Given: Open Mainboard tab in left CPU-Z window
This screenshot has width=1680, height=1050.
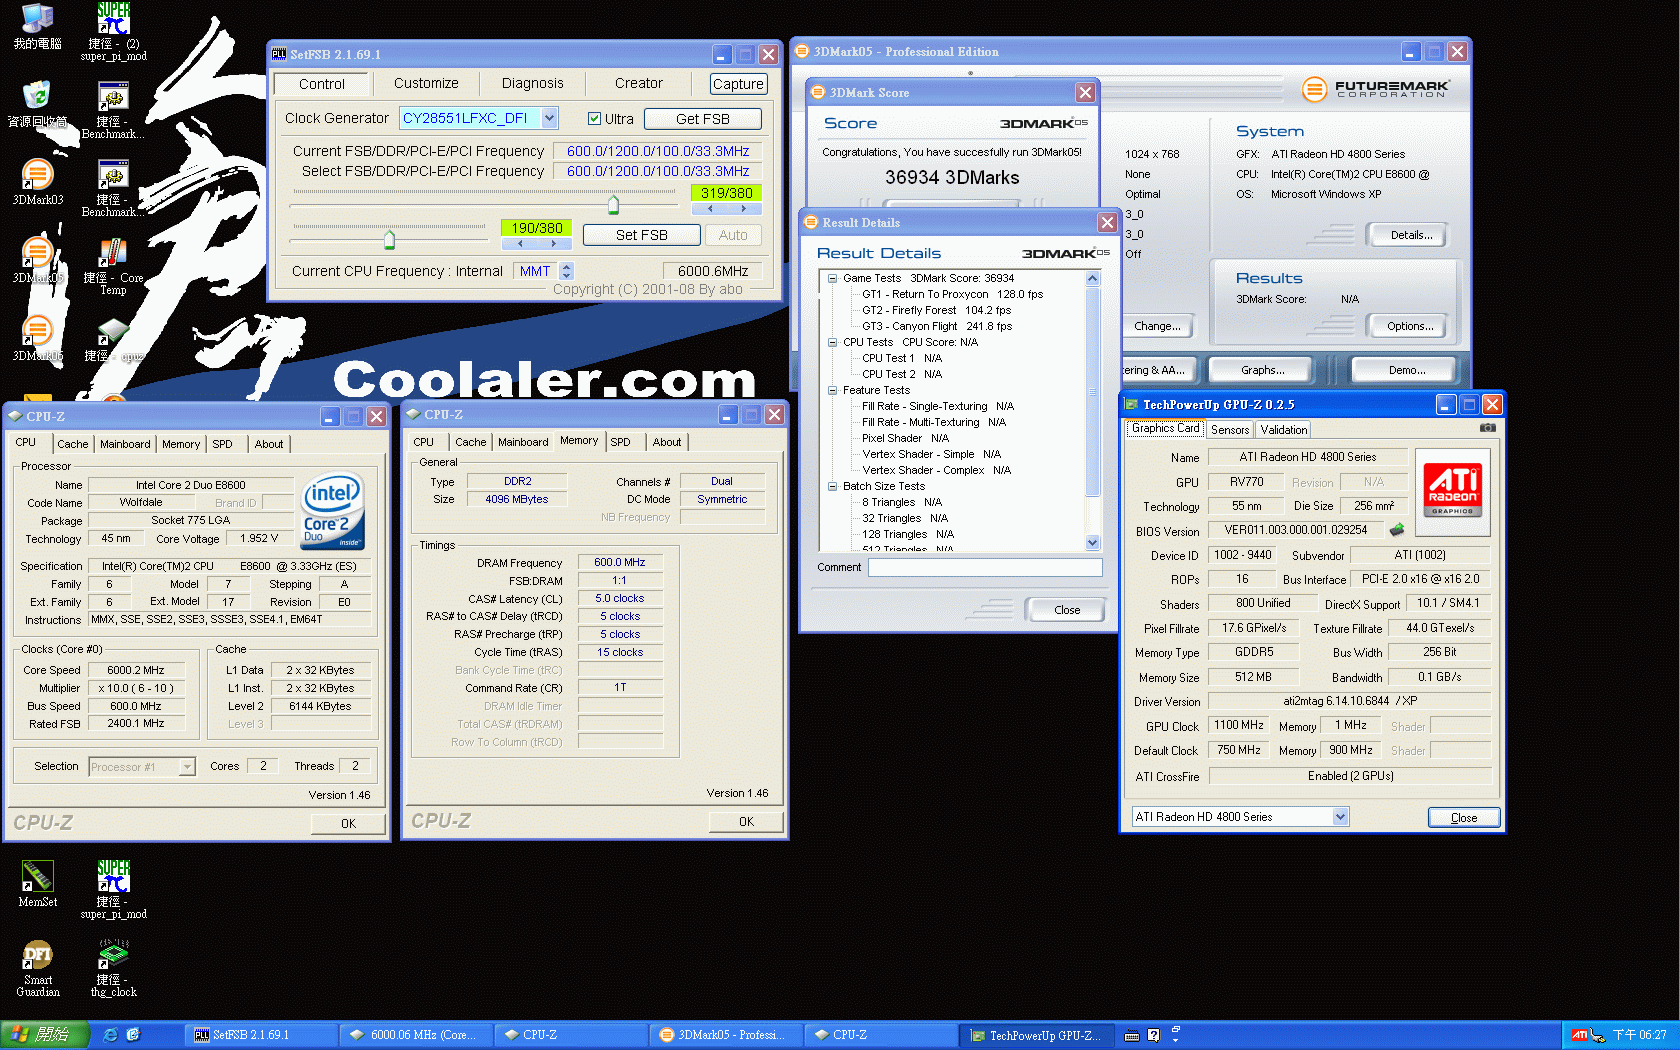Looking at the screenshot, I should 125,444.
